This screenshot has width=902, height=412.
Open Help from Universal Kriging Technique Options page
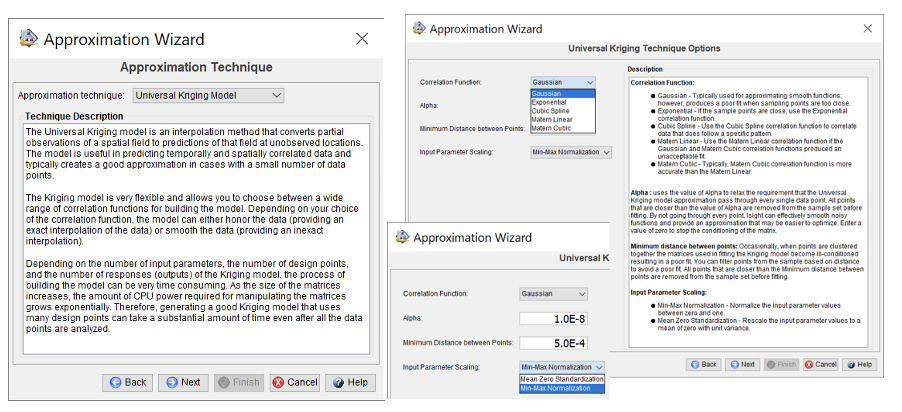tap(858, 365)
